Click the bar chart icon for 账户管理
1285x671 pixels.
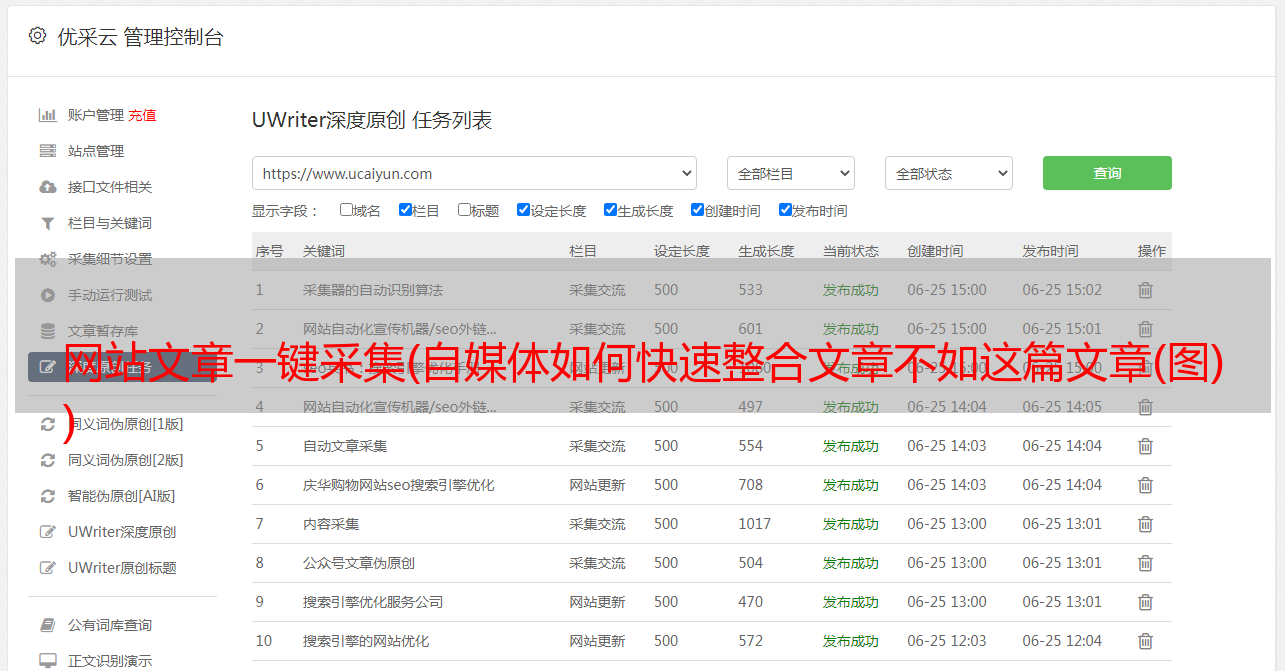point(47,115)
